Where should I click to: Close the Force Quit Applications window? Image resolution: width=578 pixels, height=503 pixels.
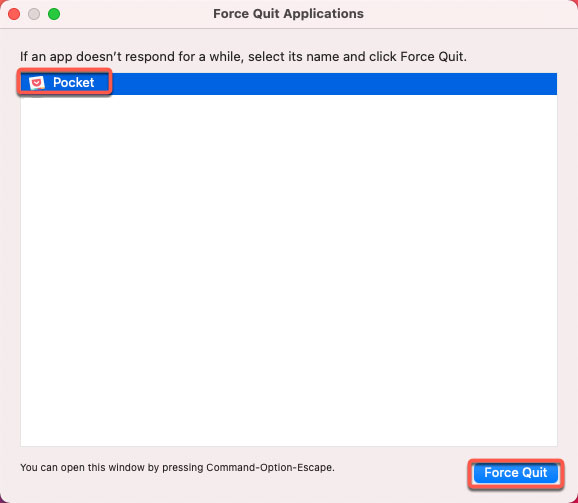click(14, 14)
